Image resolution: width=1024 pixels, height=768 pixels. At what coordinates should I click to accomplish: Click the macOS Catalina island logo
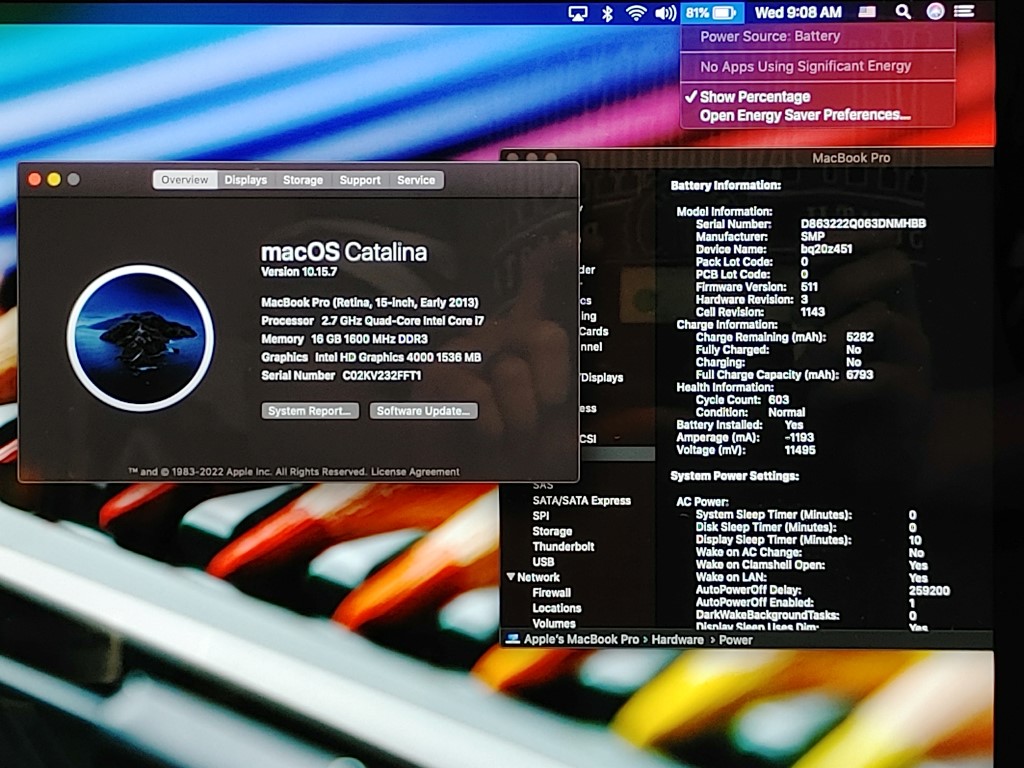click(x=140, y=338)
